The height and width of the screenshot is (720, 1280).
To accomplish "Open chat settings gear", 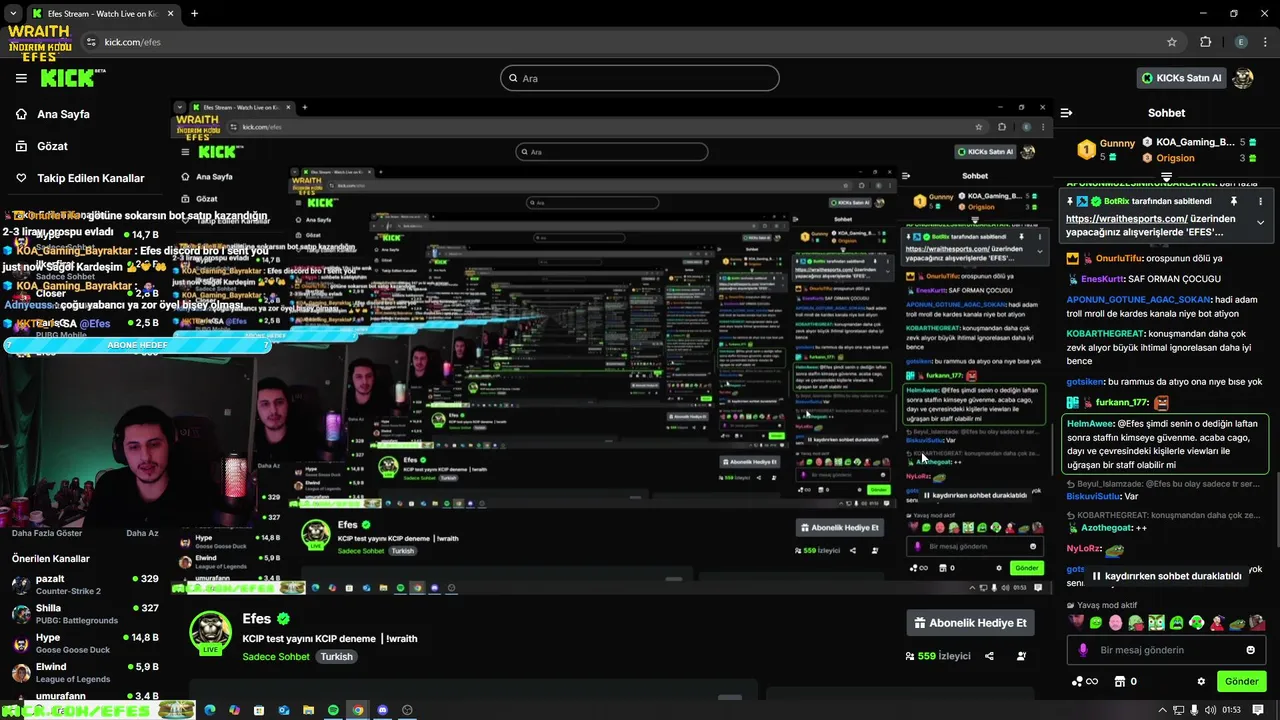I will click(1201, 681).
